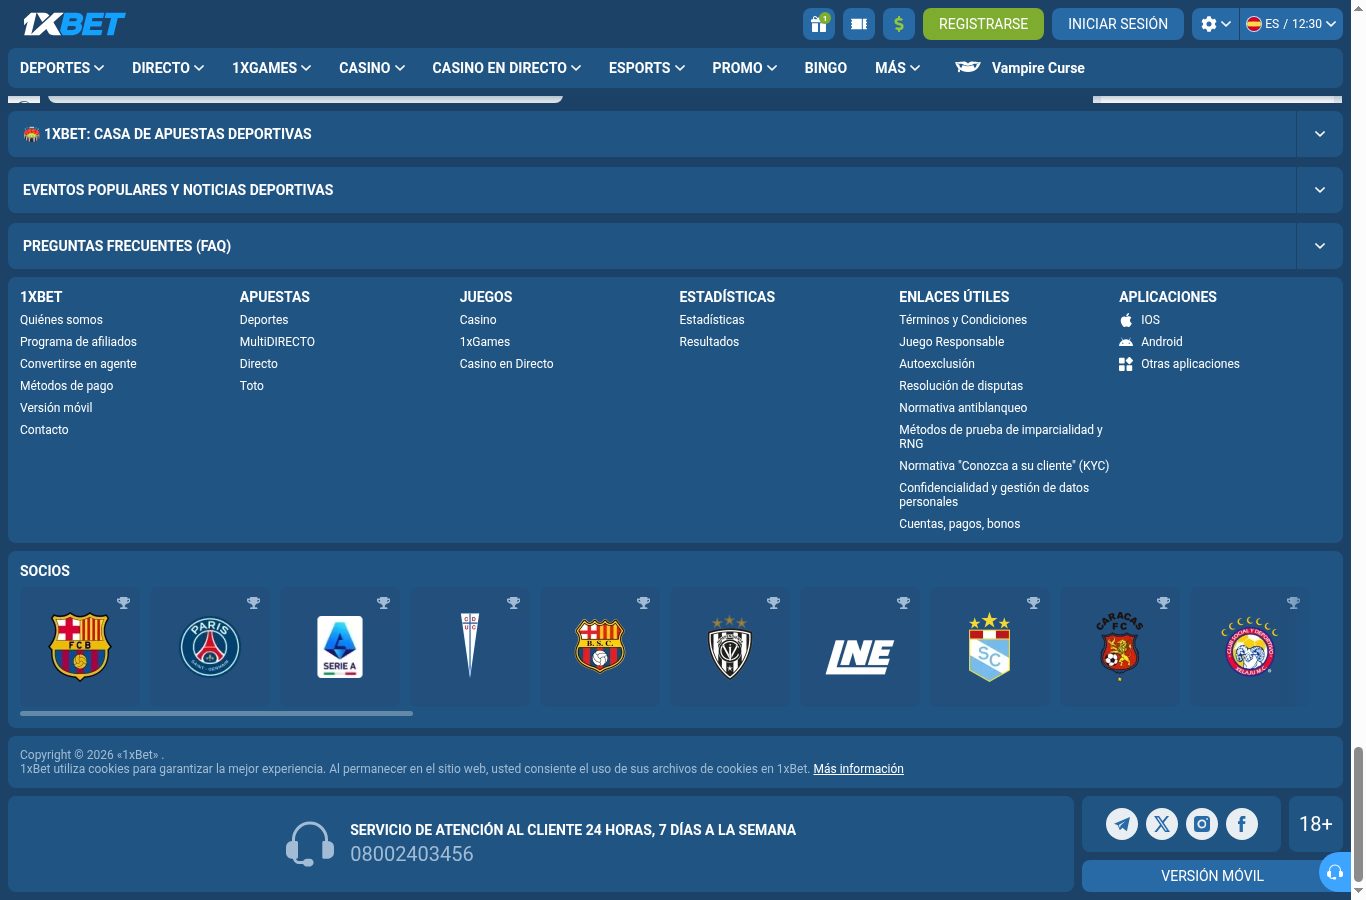Screen dimensions: 1366x900
Task: Open Resultados statistics link
Action: tap(709, 342)
